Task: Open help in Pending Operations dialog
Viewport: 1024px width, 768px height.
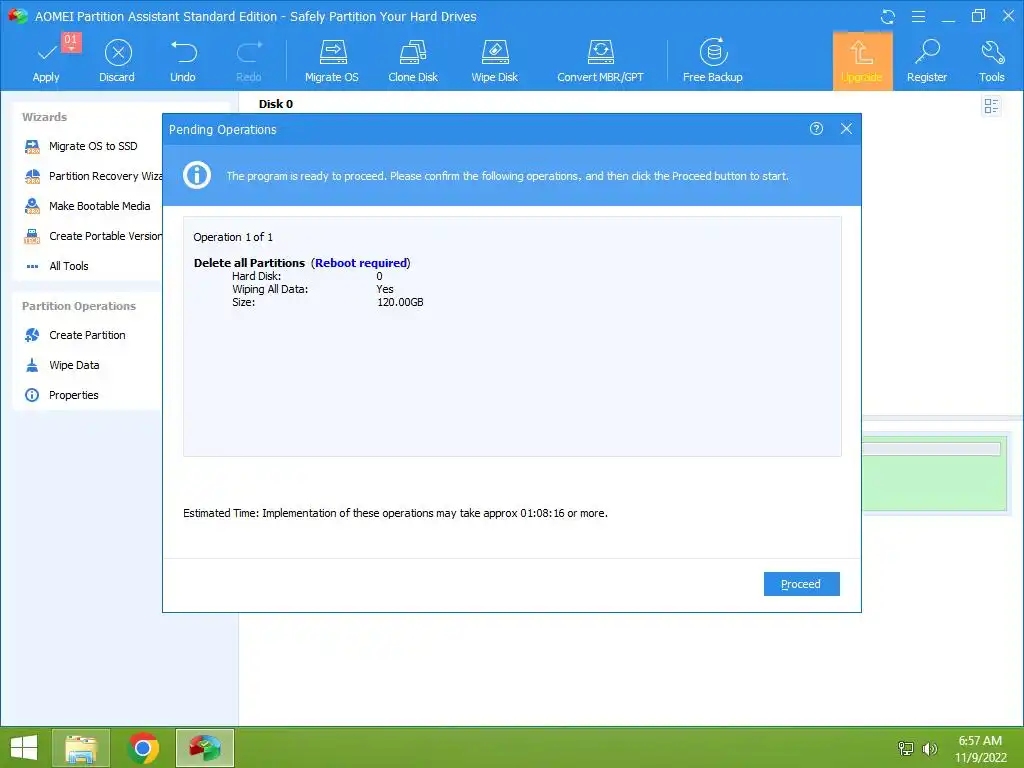Action: pos(816,129)
